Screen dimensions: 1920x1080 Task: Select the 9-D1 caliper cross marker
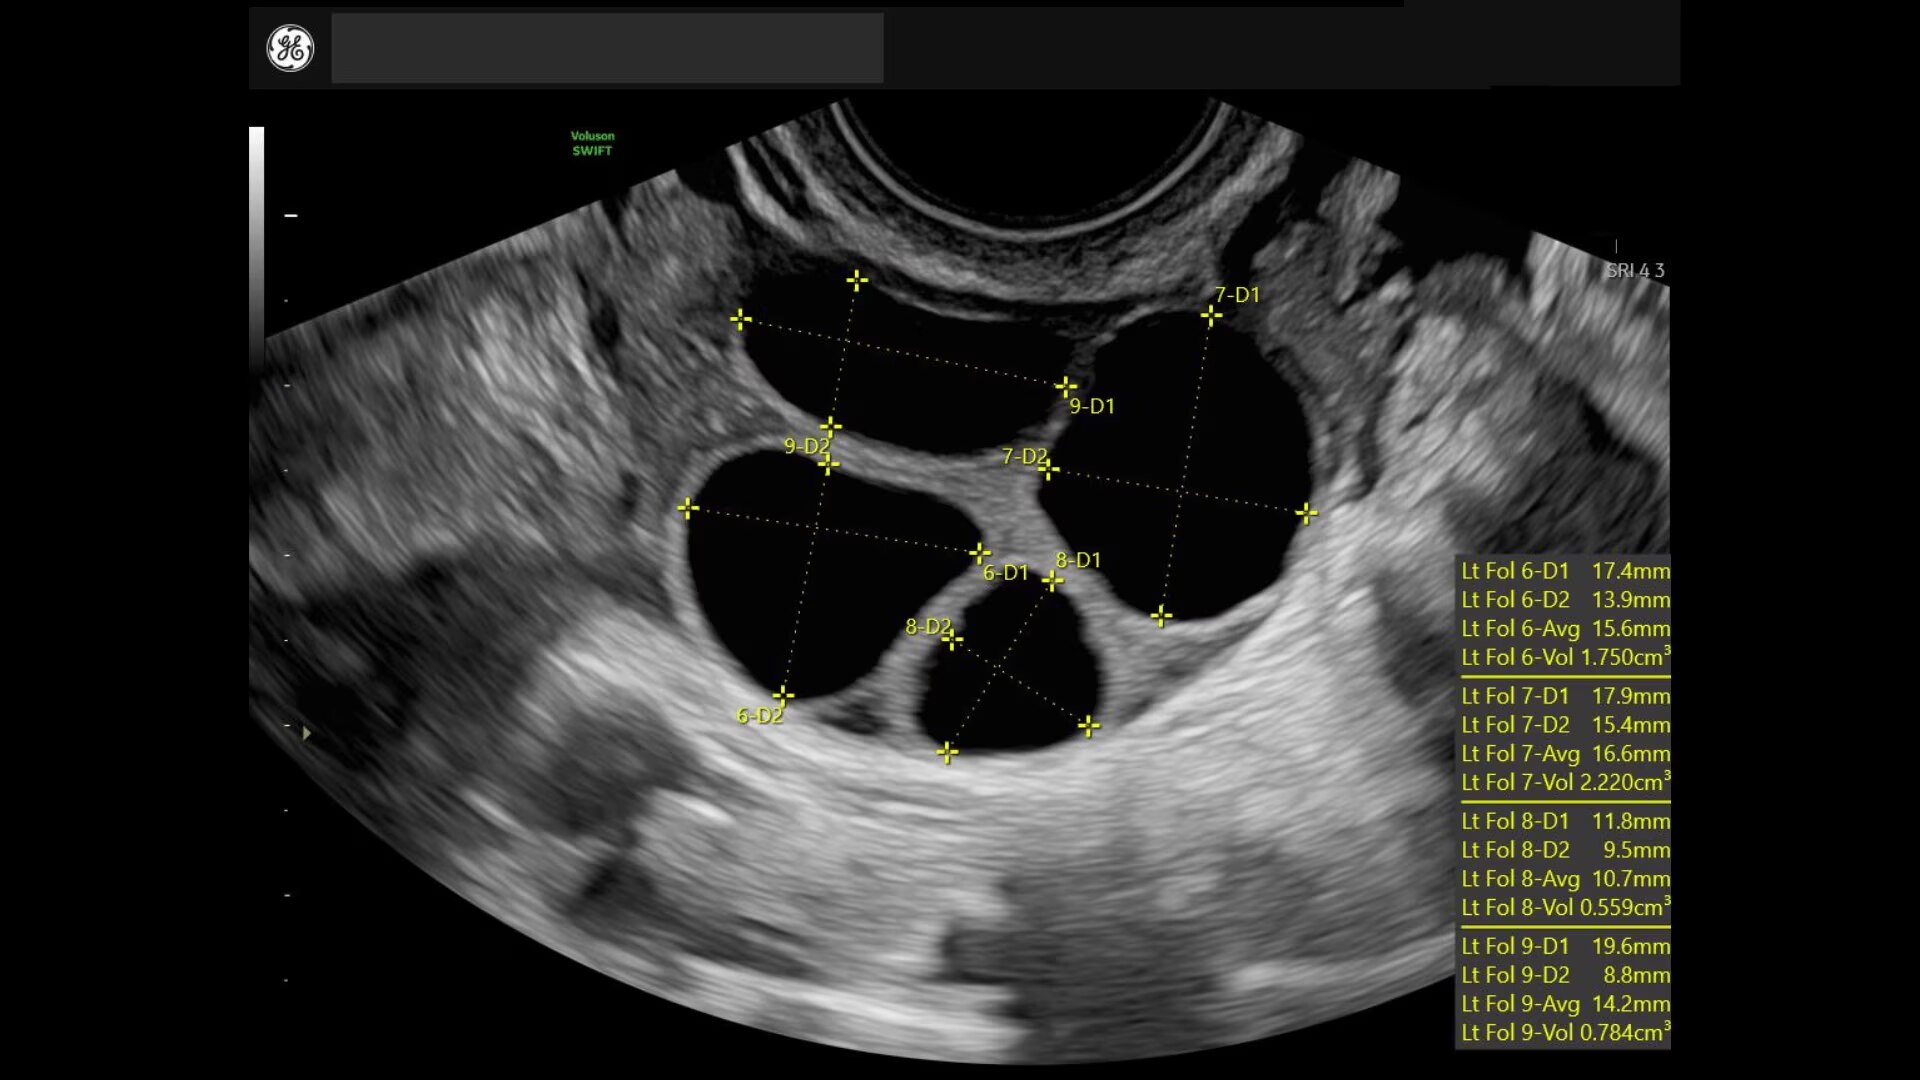tap(1066, 387)
